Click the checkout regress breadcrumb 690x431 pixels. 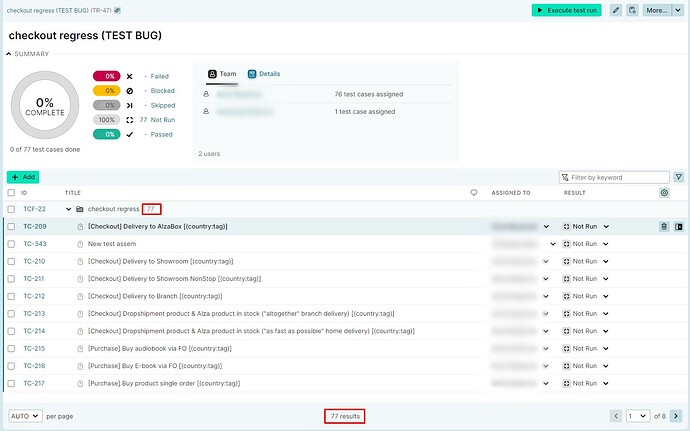[59, 10]
